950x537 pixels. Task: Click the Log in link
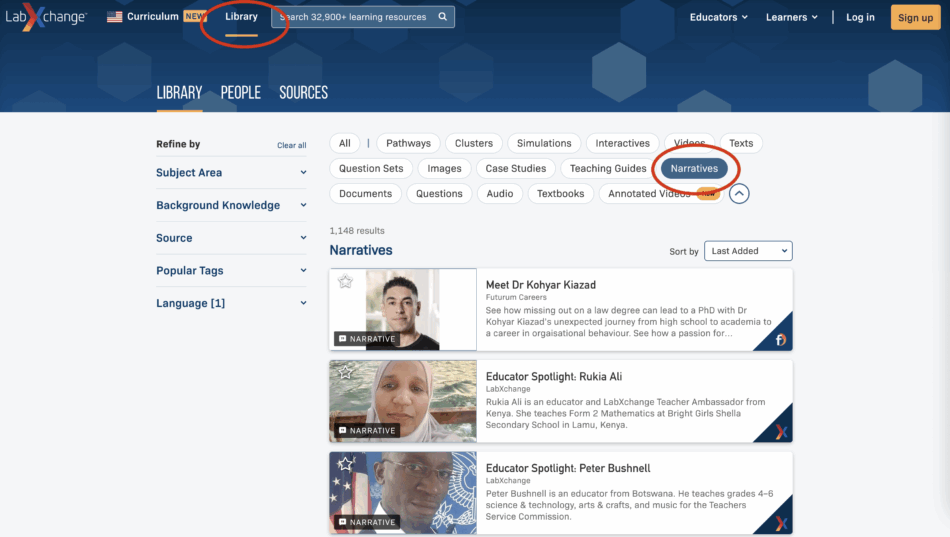pyautogui.click(x=860, y=17)
